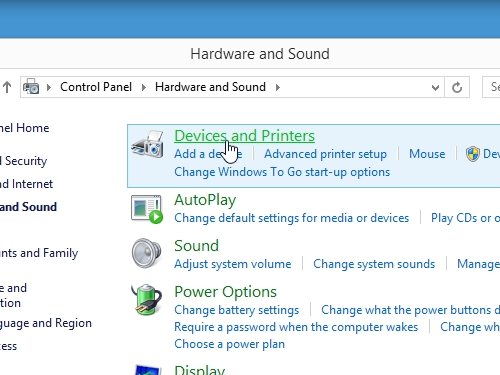500x375 pixels.
Task: Open Choose a power plan link
Action: point(229,344)
